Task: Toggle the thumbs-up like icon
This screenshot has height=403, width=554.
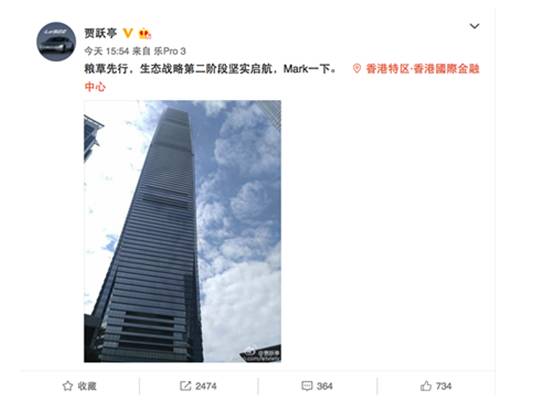Action: (x=426, y=386)
